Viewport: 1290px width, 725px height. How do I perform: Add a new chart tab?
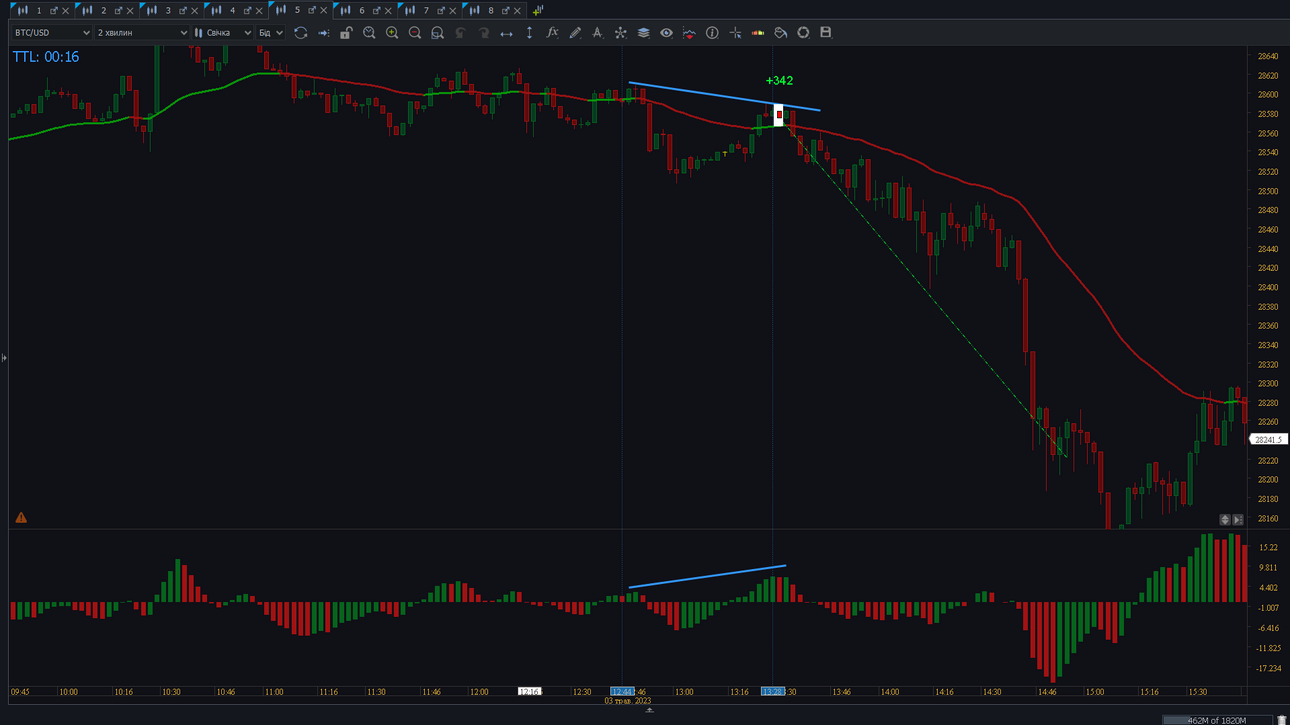point(537,10)
